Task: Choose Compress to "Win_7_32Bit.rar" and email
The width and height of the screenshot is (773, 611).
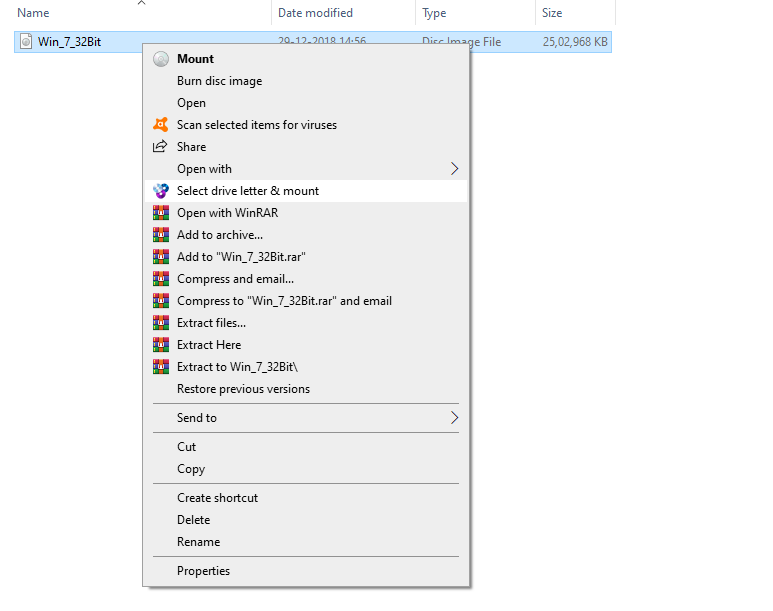Action: pos(306,301)
